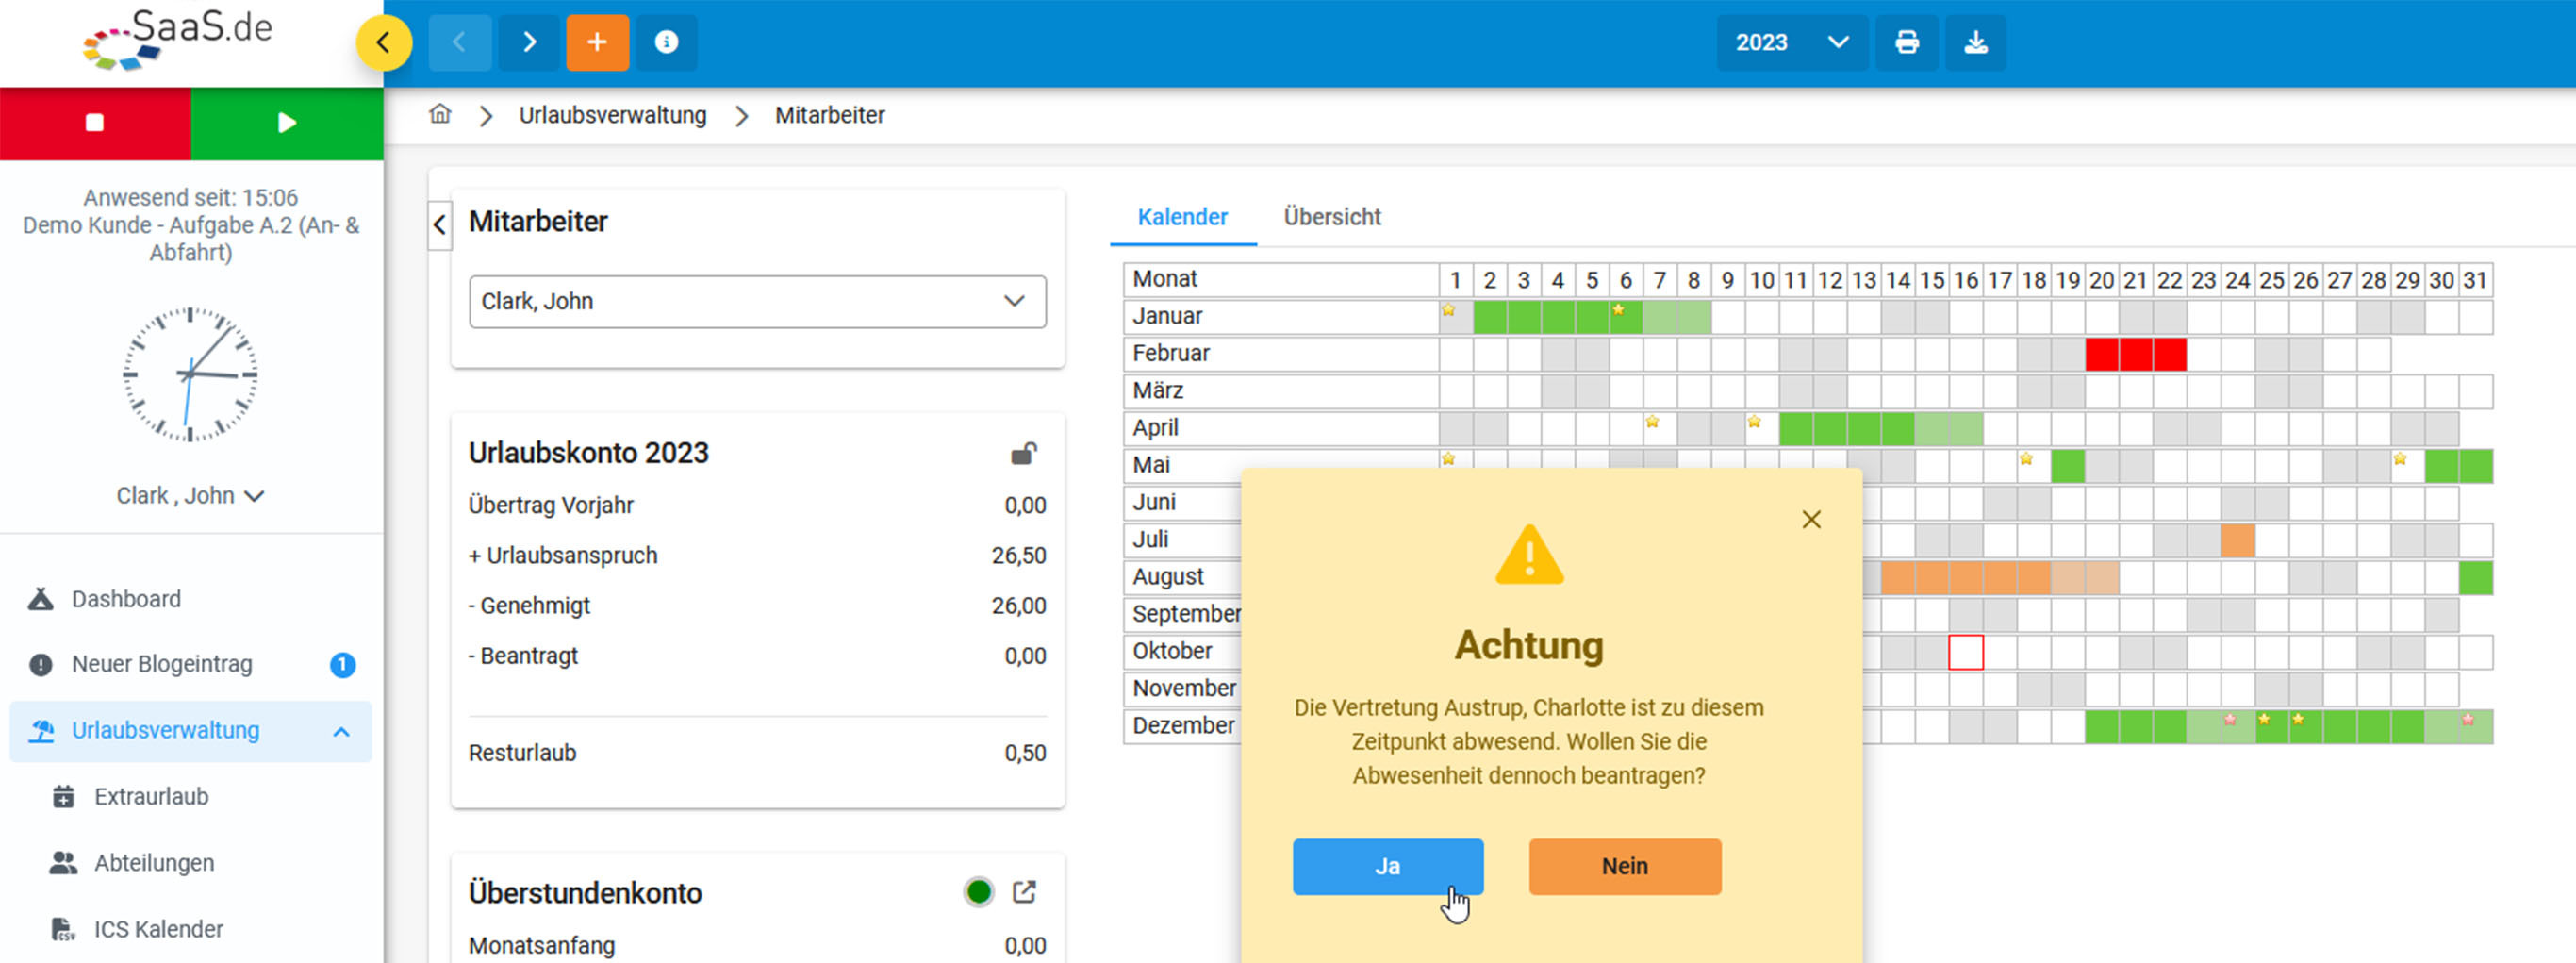Click the download icon
Image resolution: width=2576 pixels, height=963 pixels.
1975,42
